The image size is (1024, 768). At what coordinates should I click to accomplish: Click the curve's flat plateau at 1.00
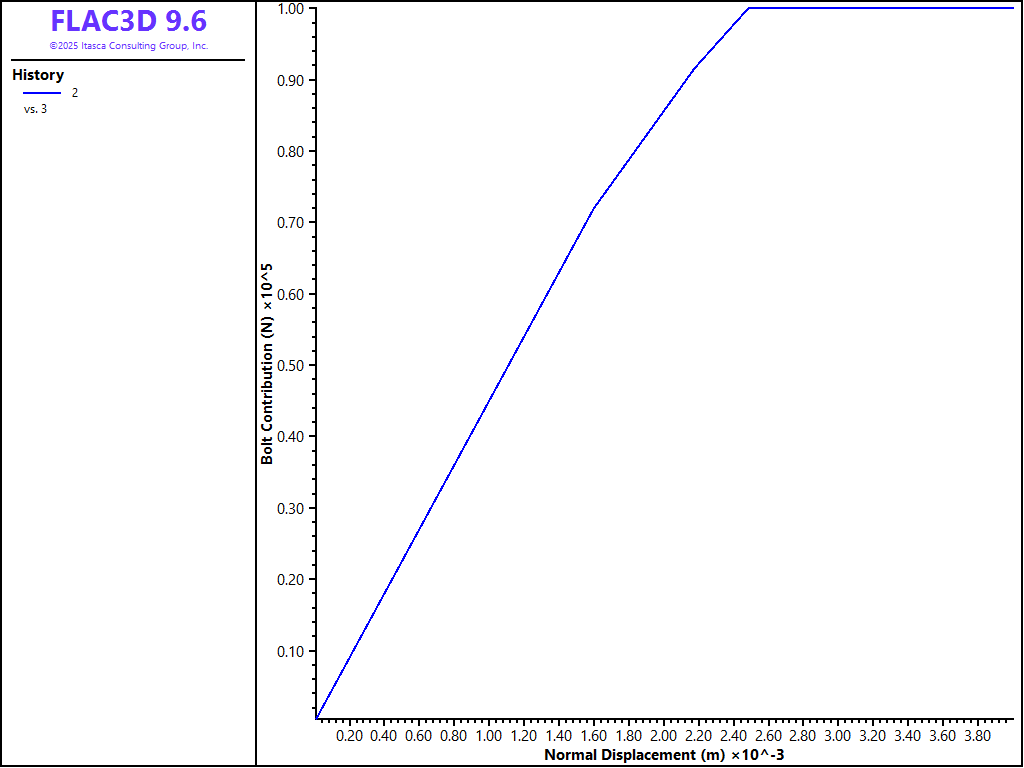tap(880, 8)
